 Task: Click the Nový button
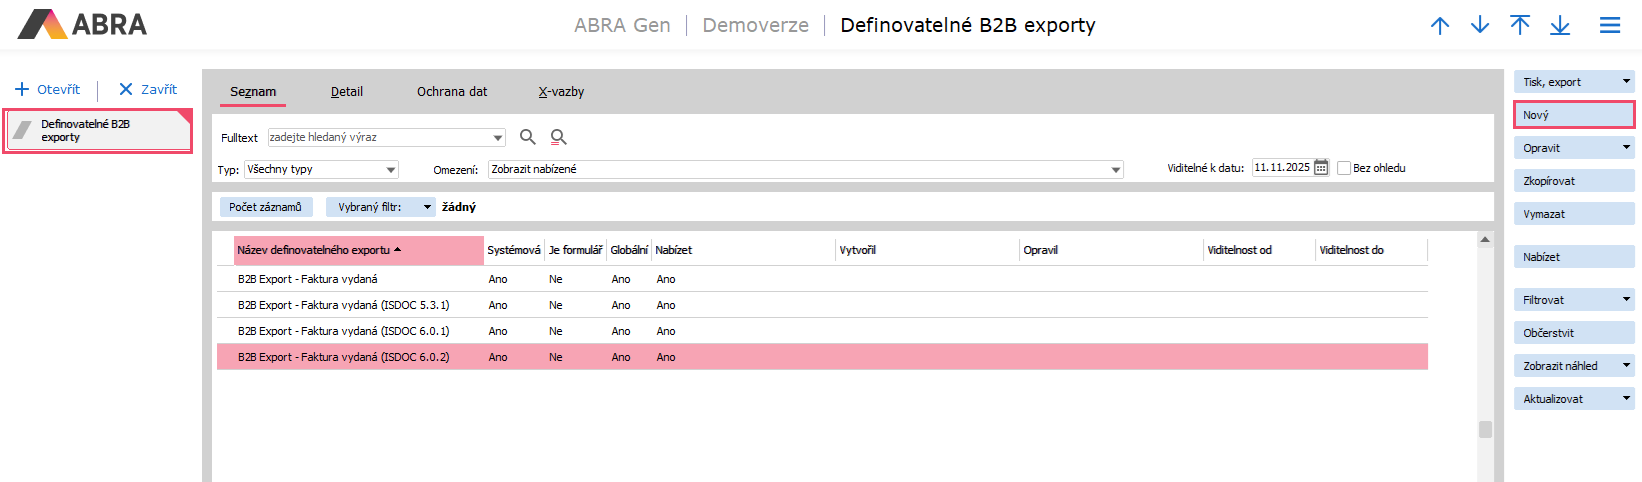(x=1574, y=115)
